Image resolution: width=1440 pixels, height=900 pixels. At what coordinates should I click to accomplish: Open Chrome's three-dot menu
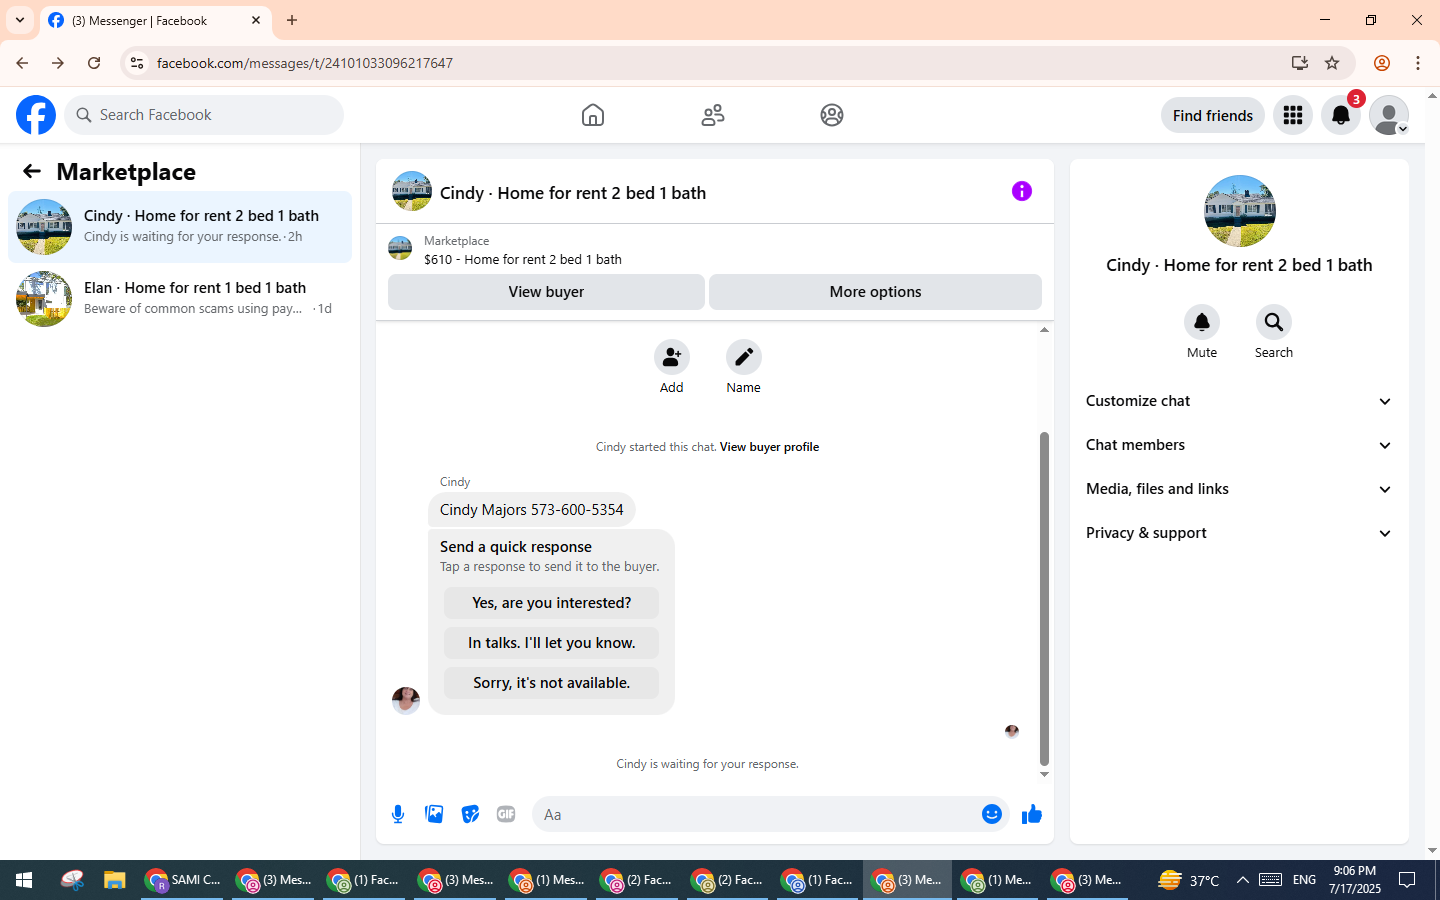click(x=1418, y=63)
